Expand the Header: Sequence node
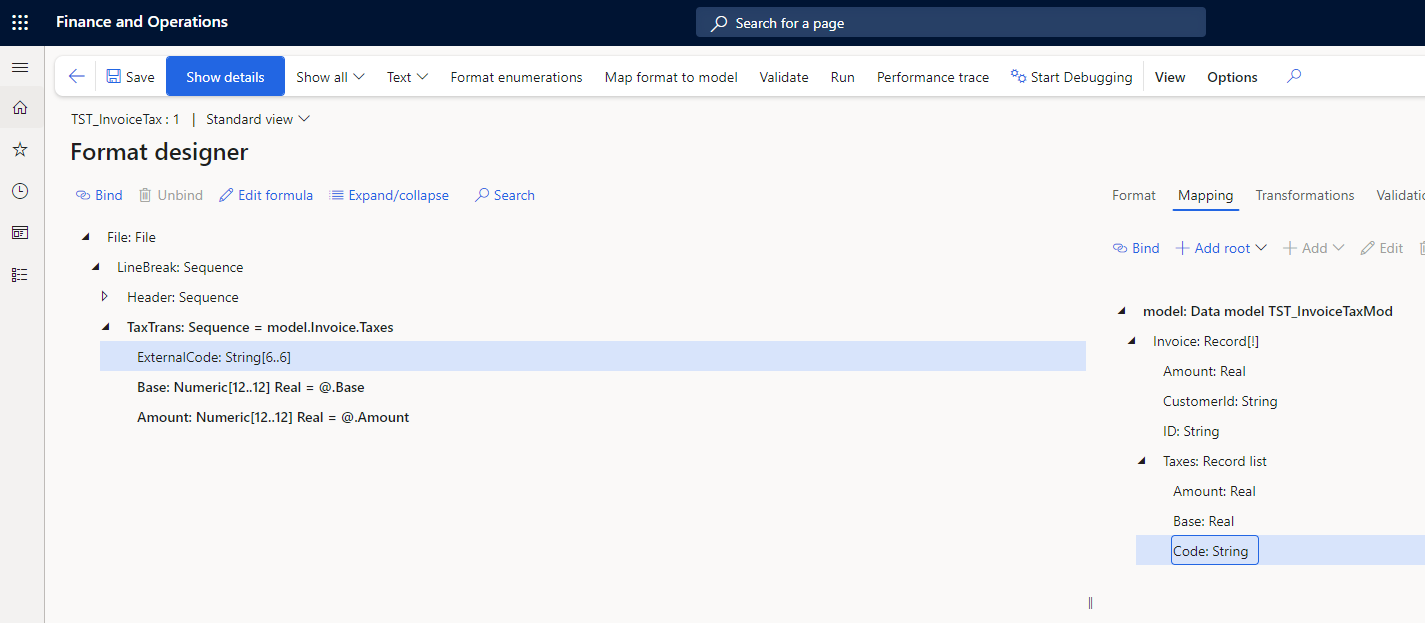 [104, 297]
